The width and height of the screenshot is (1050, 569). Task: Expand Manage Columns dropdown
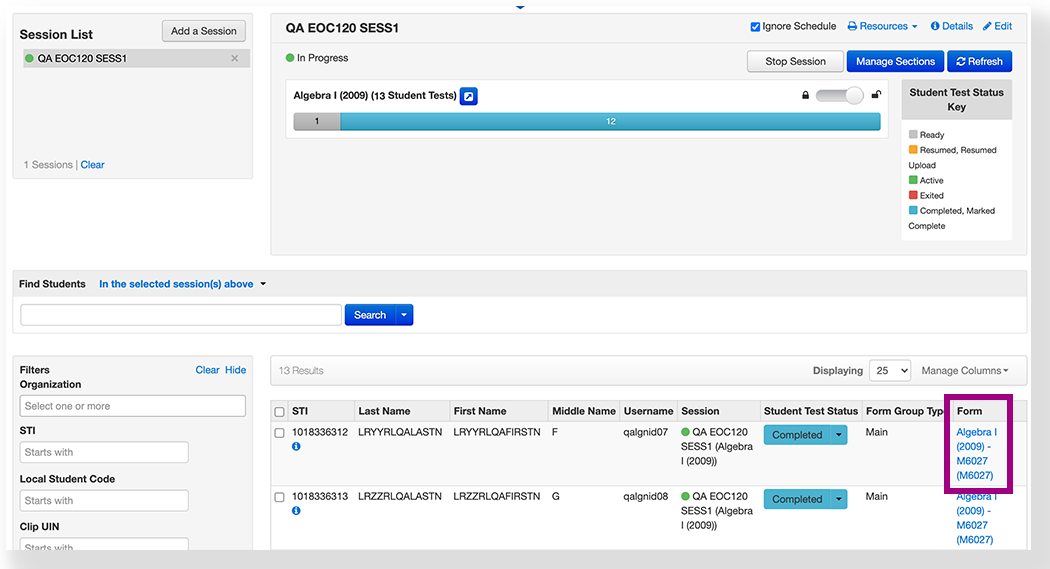(x=964, y=371)
